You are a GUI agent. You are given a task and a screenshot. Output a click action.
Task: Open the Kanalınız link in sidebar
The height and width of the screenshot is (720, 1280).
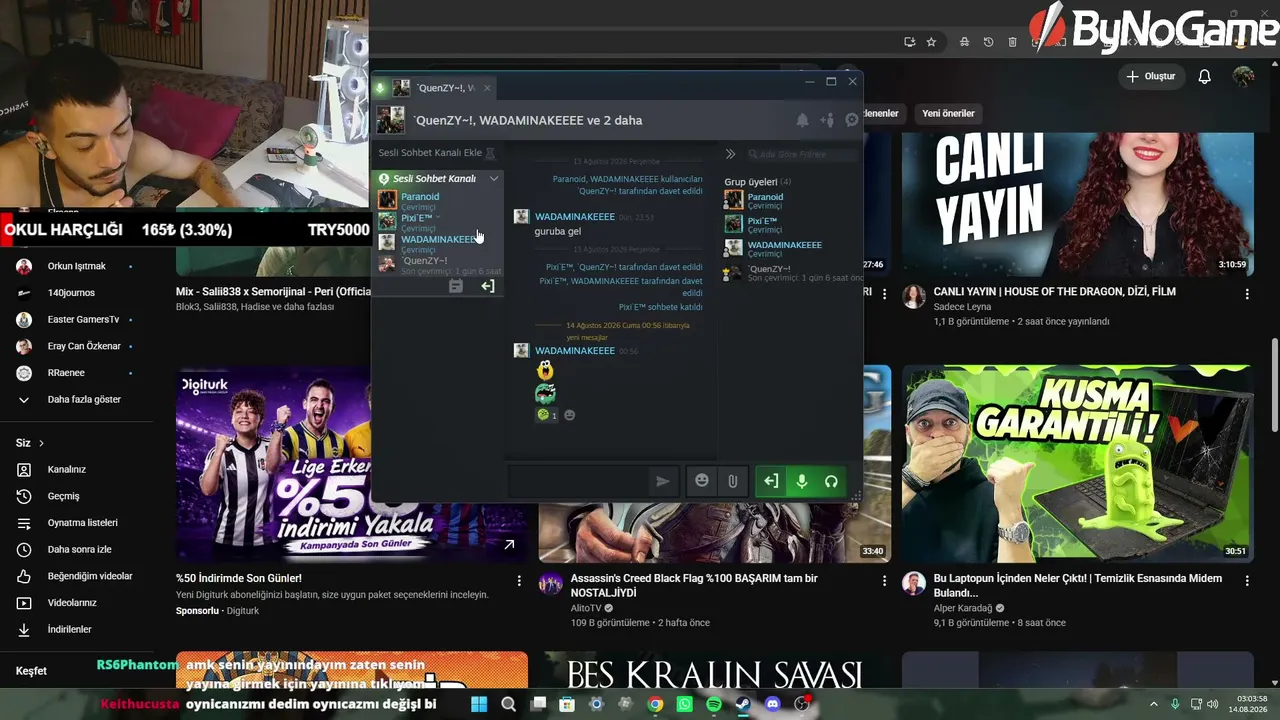tap(68, 469)
